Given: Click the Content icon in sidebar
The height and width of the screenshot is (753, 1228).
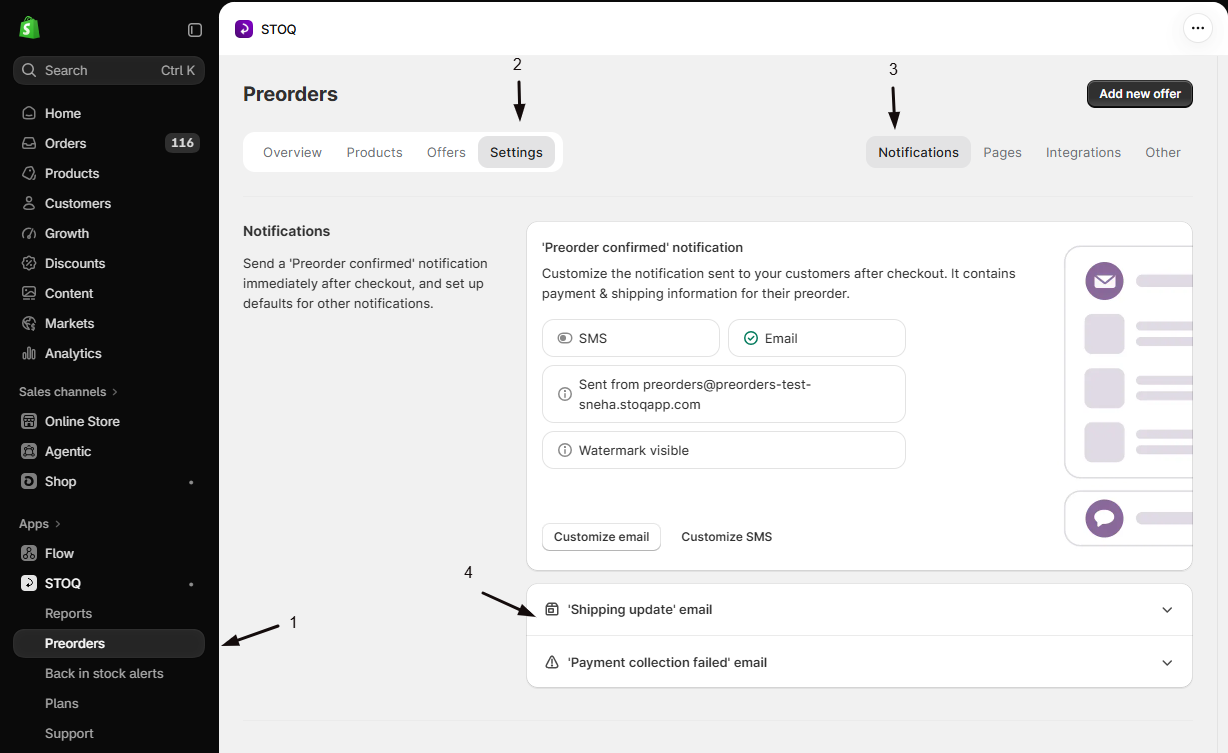Looking at the screenshot, I should 29,293.
